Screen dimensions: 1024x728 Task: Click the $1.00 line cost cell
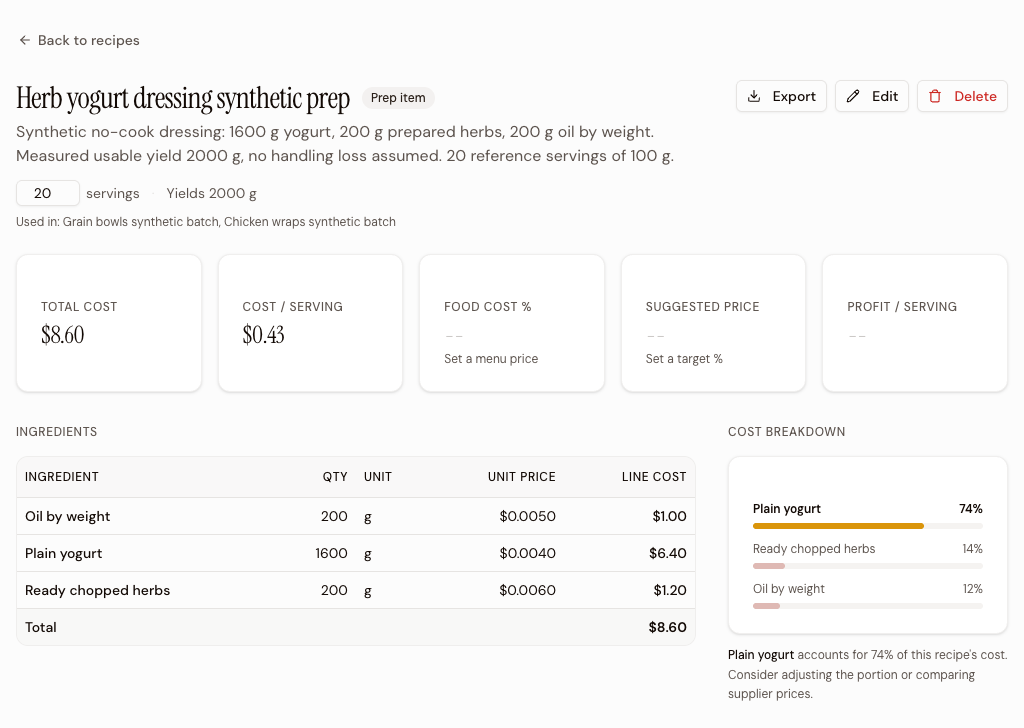point(669,516)
